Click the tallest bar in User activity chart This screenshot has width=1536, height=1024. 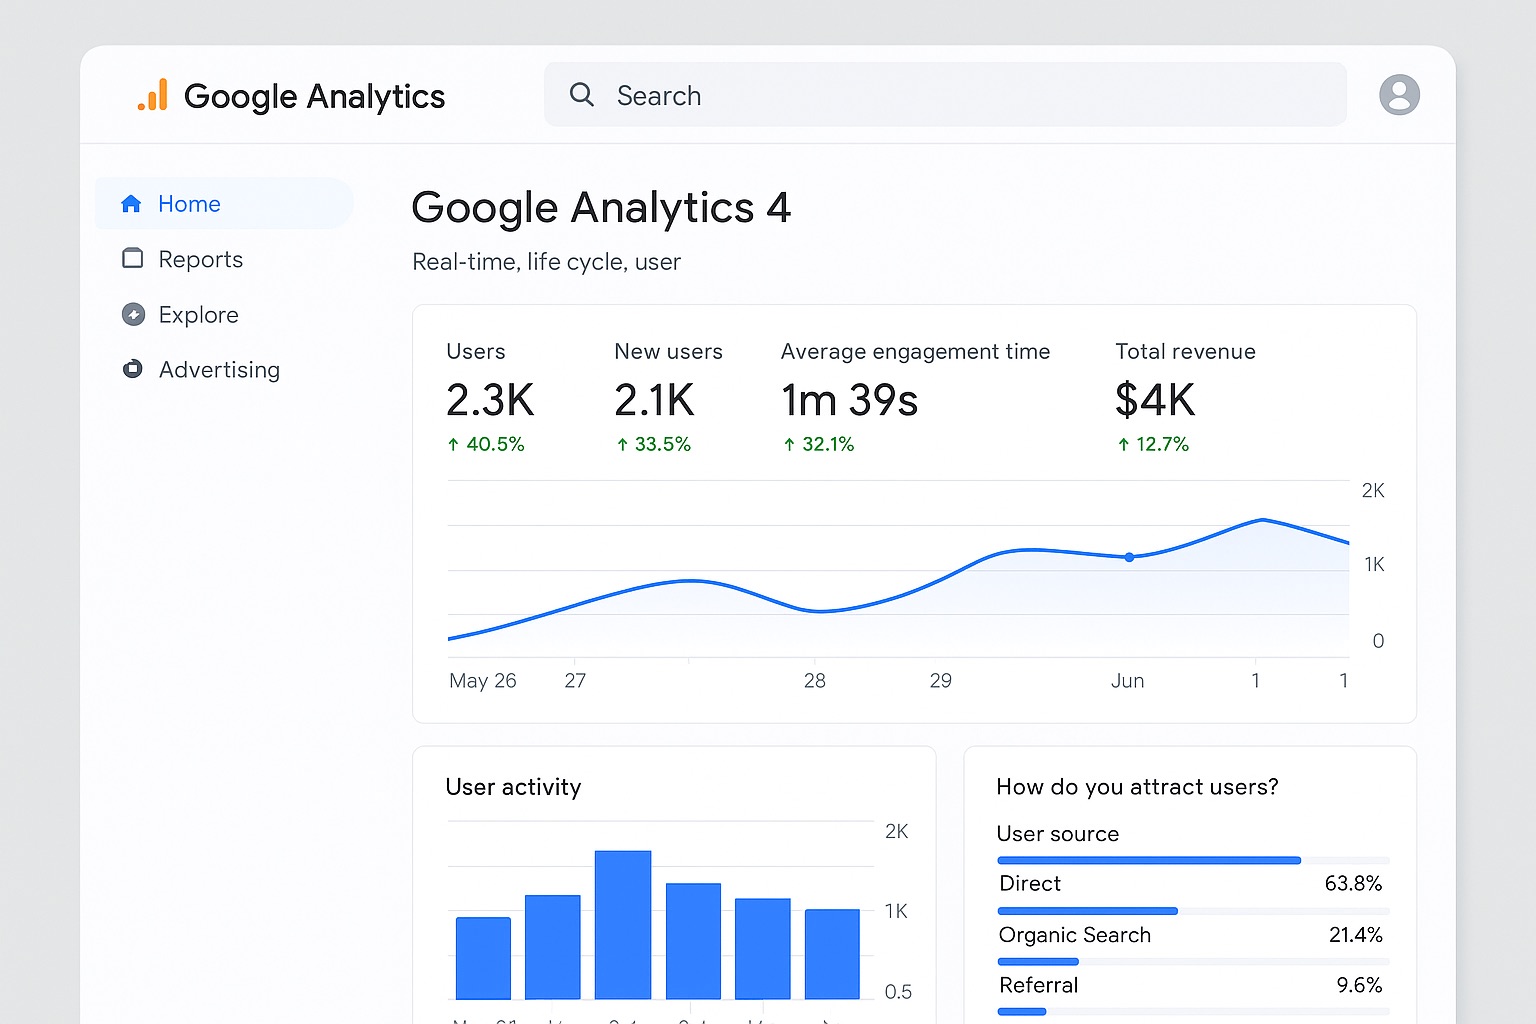pos(623,924)
